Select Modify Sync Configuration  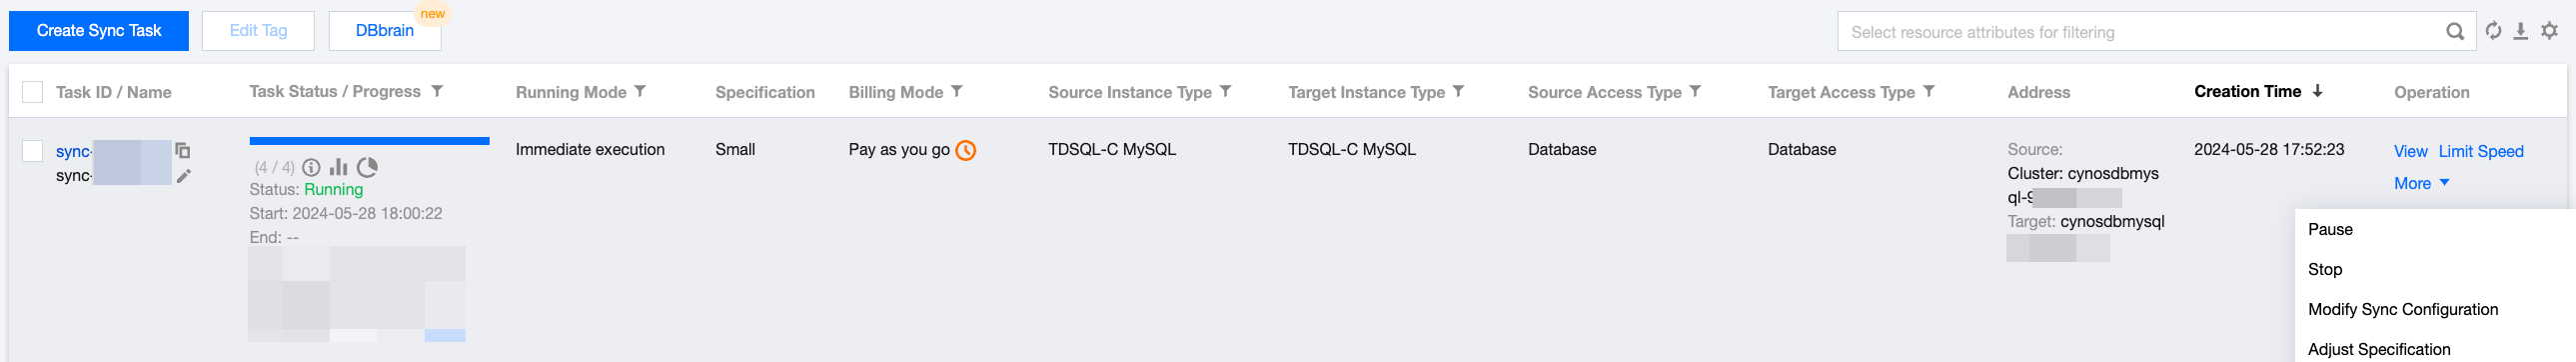click(x=2403, y=309)
